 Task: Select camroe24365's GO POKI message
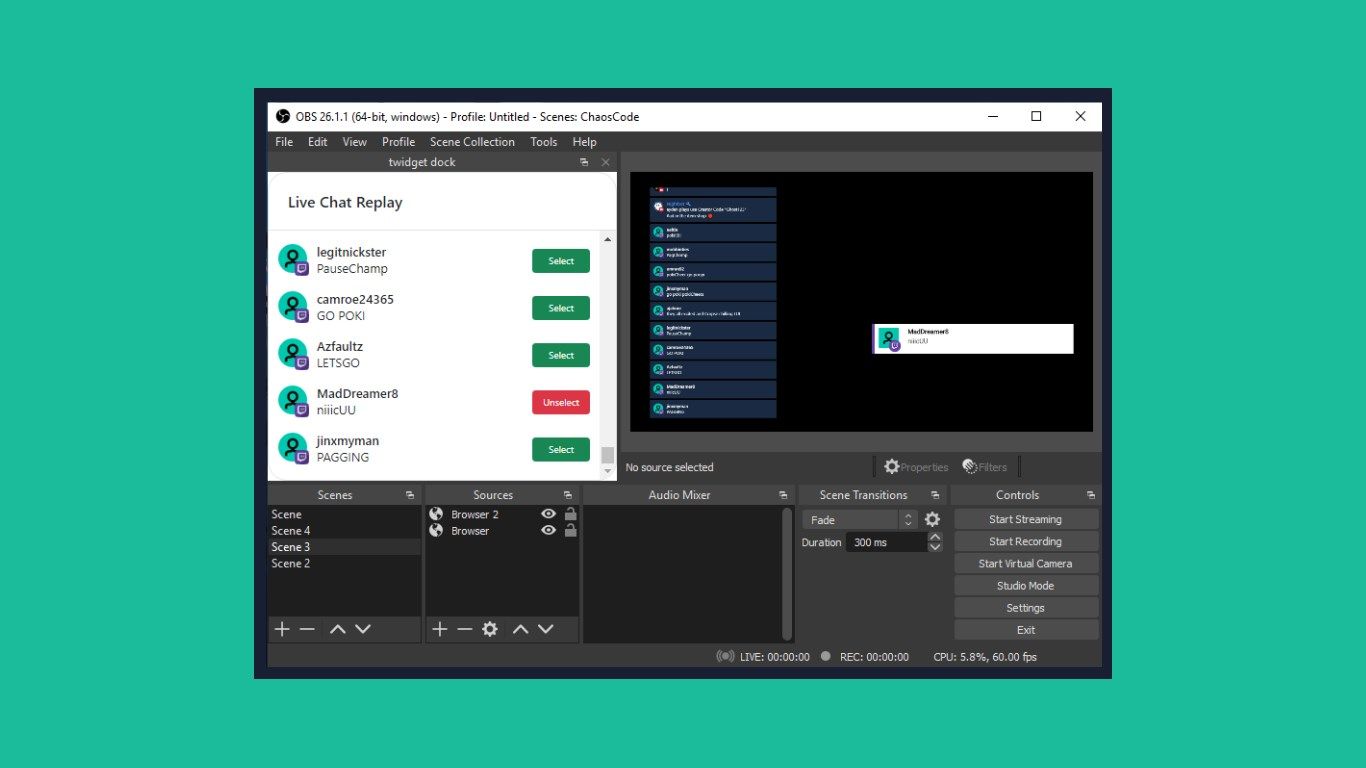click(561, 308)
